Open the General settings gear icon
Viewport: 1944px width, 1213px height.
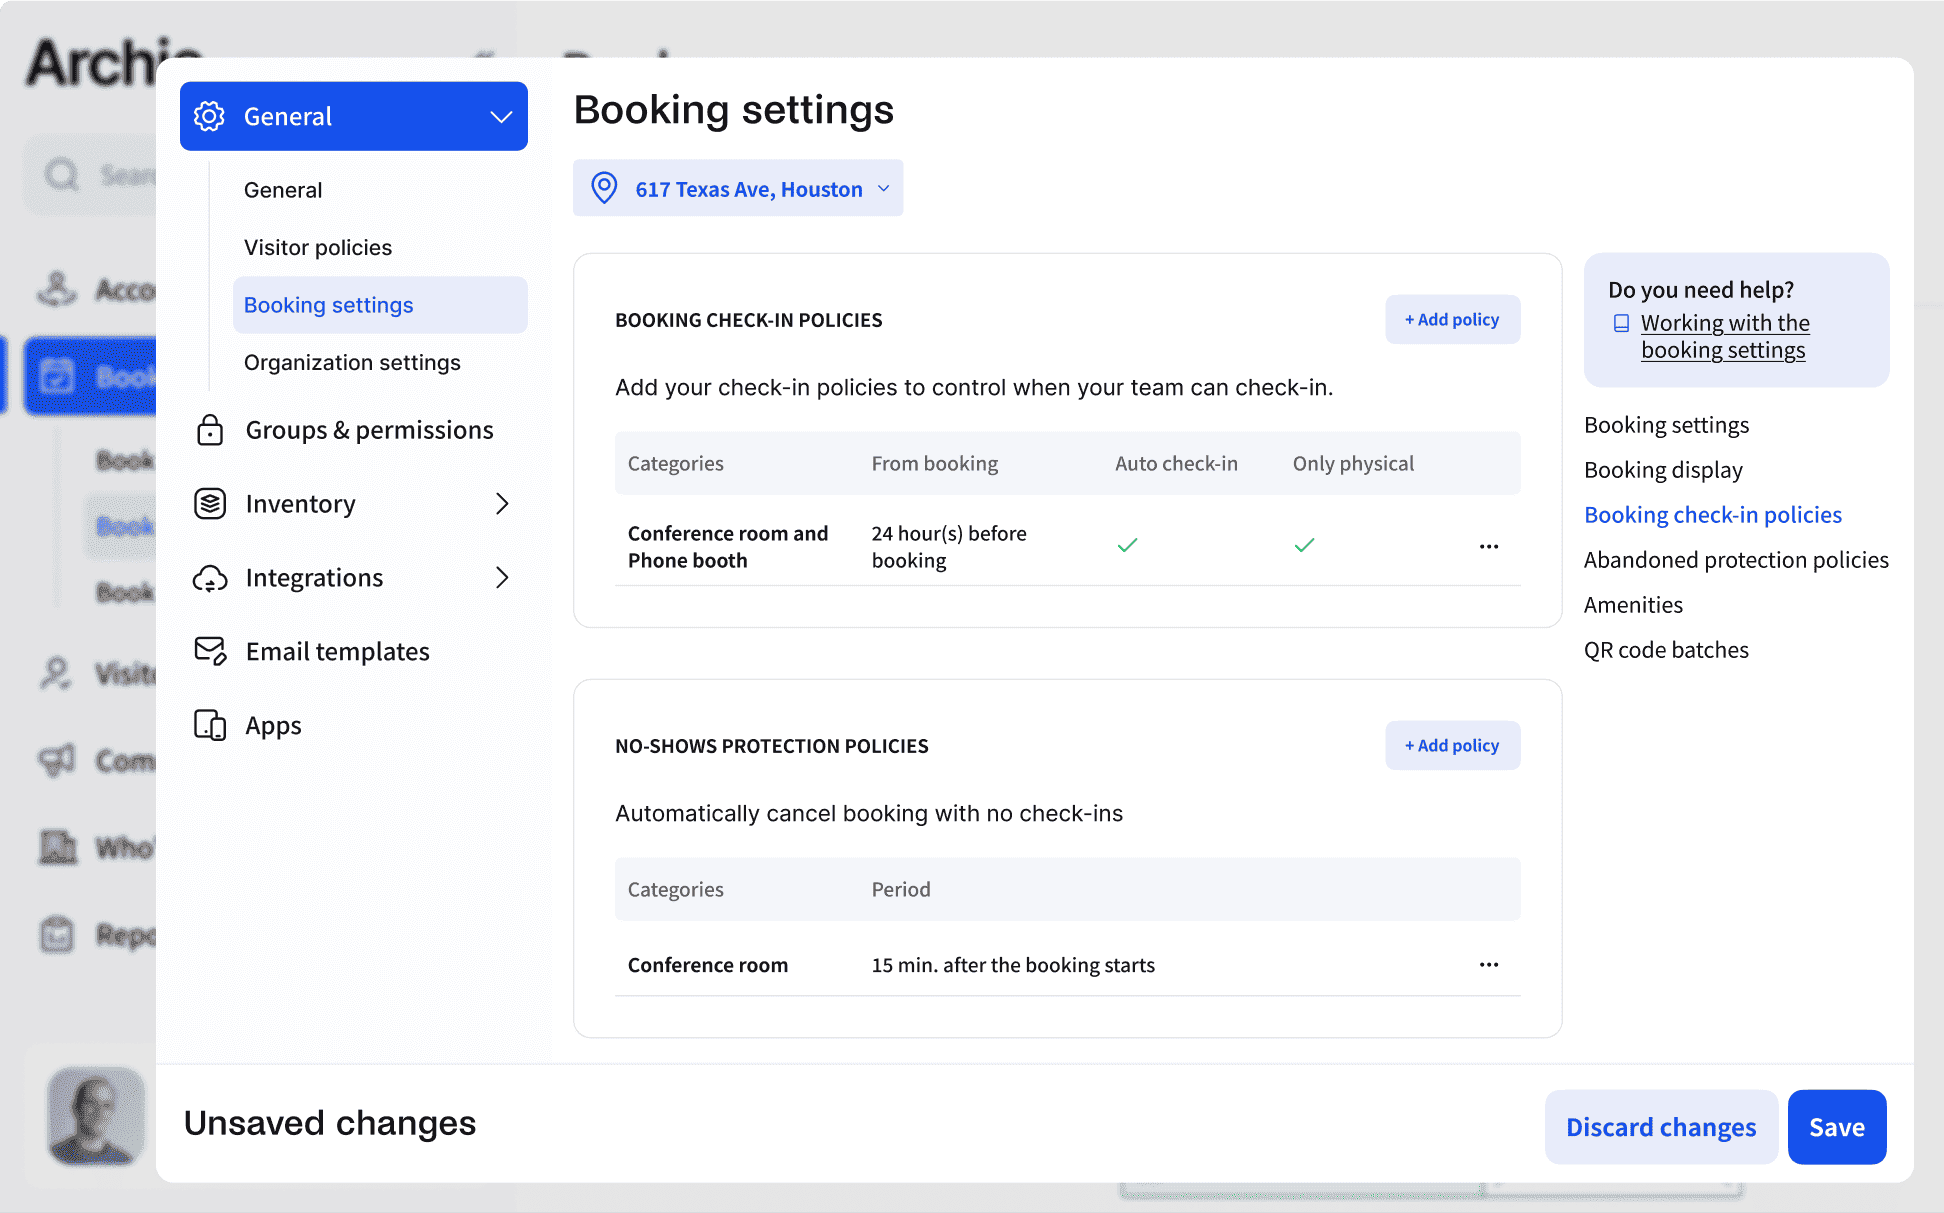click(x=210, y=116)
